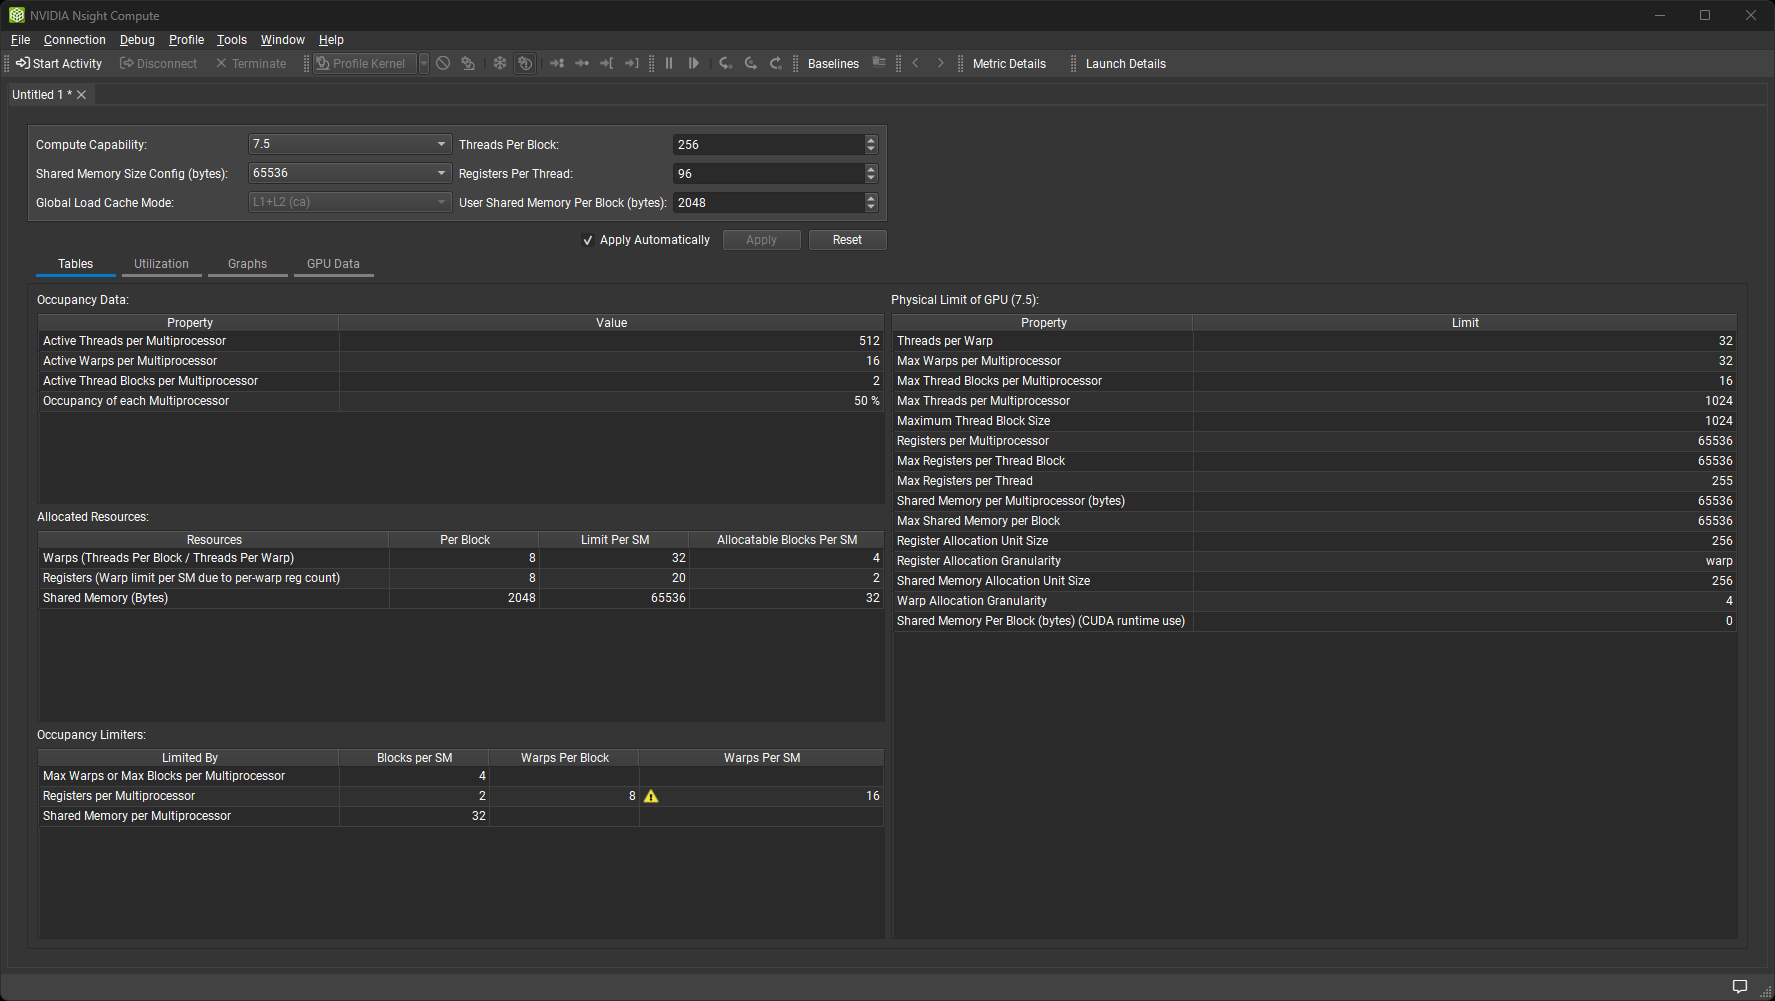Click the Step In icon
1775x1001 pixels.
pos(726,64)
